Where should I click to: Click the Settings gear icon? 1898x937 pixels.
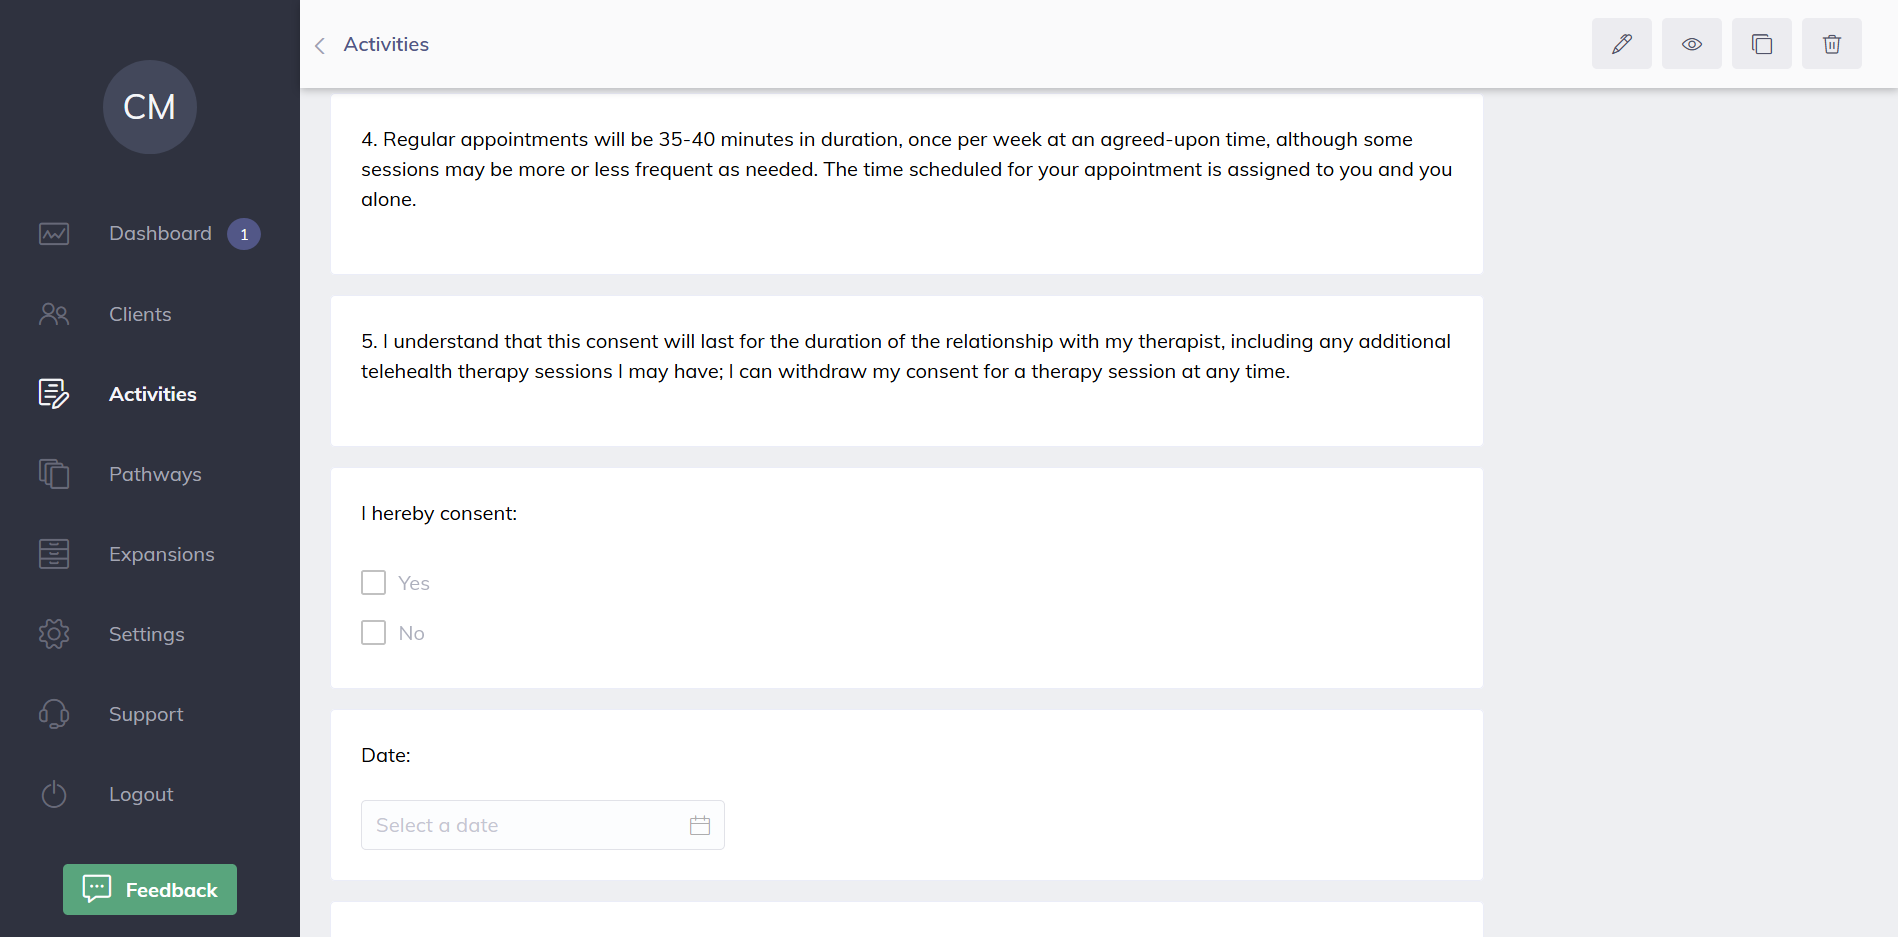click(54, 634)
